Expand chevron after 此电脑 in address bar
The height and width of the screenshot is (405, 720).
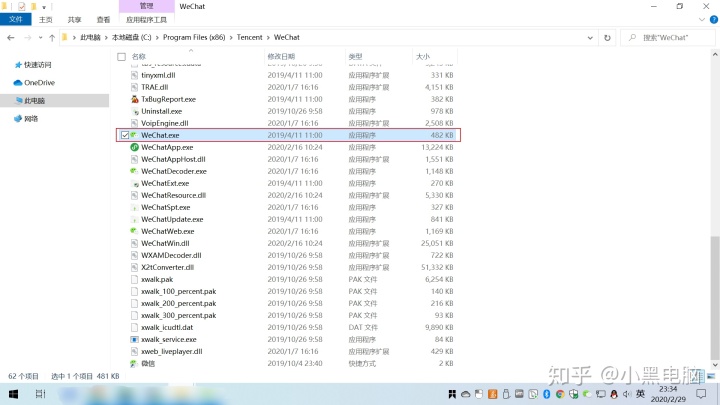pos(106,38)
